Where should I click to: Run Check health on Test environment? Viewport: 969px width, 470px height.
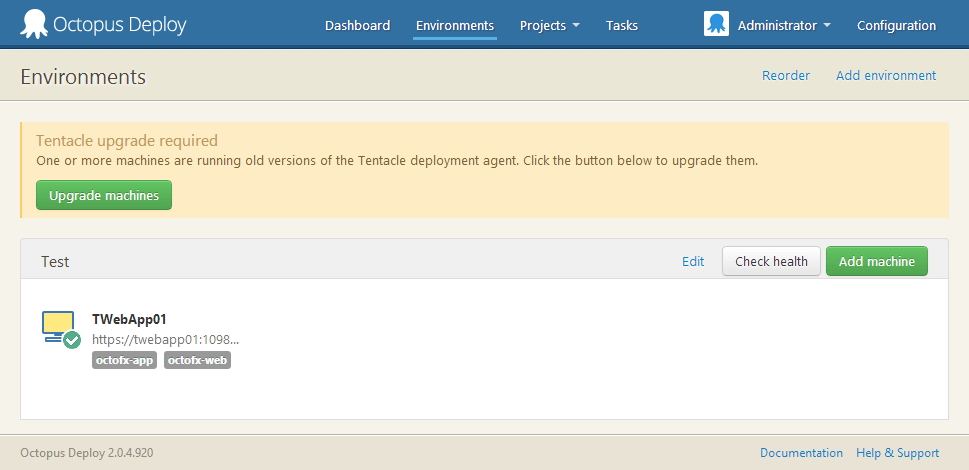point(771,262)
